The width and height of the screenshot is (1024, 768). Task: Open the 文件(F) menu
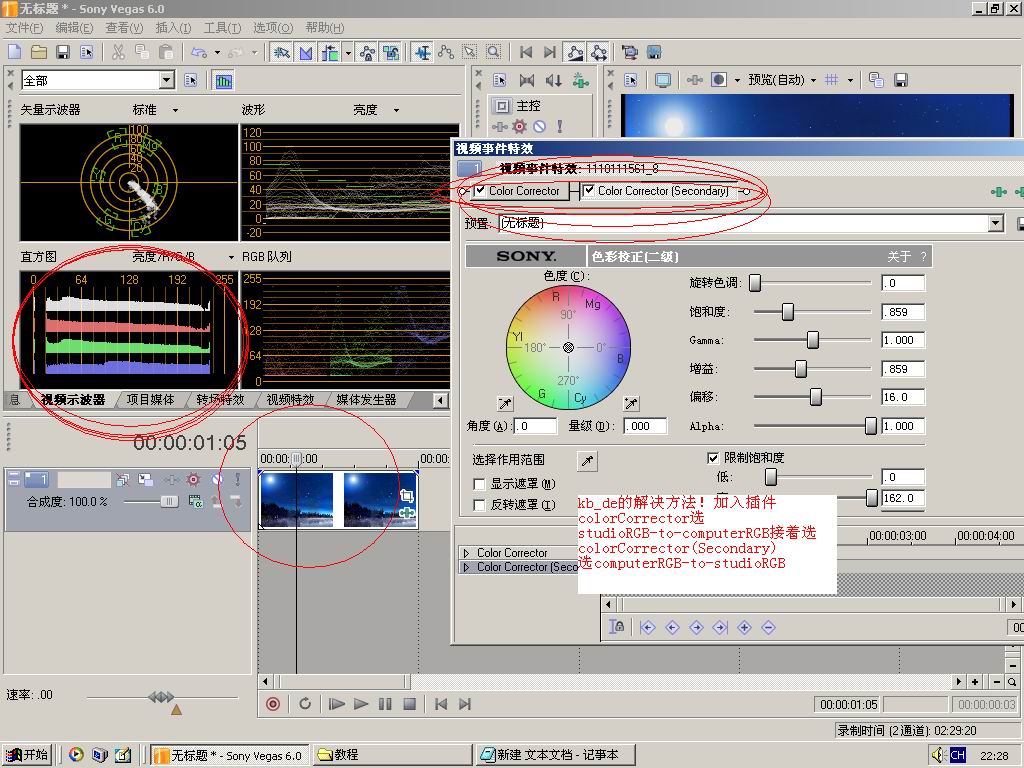pos(25,27)
